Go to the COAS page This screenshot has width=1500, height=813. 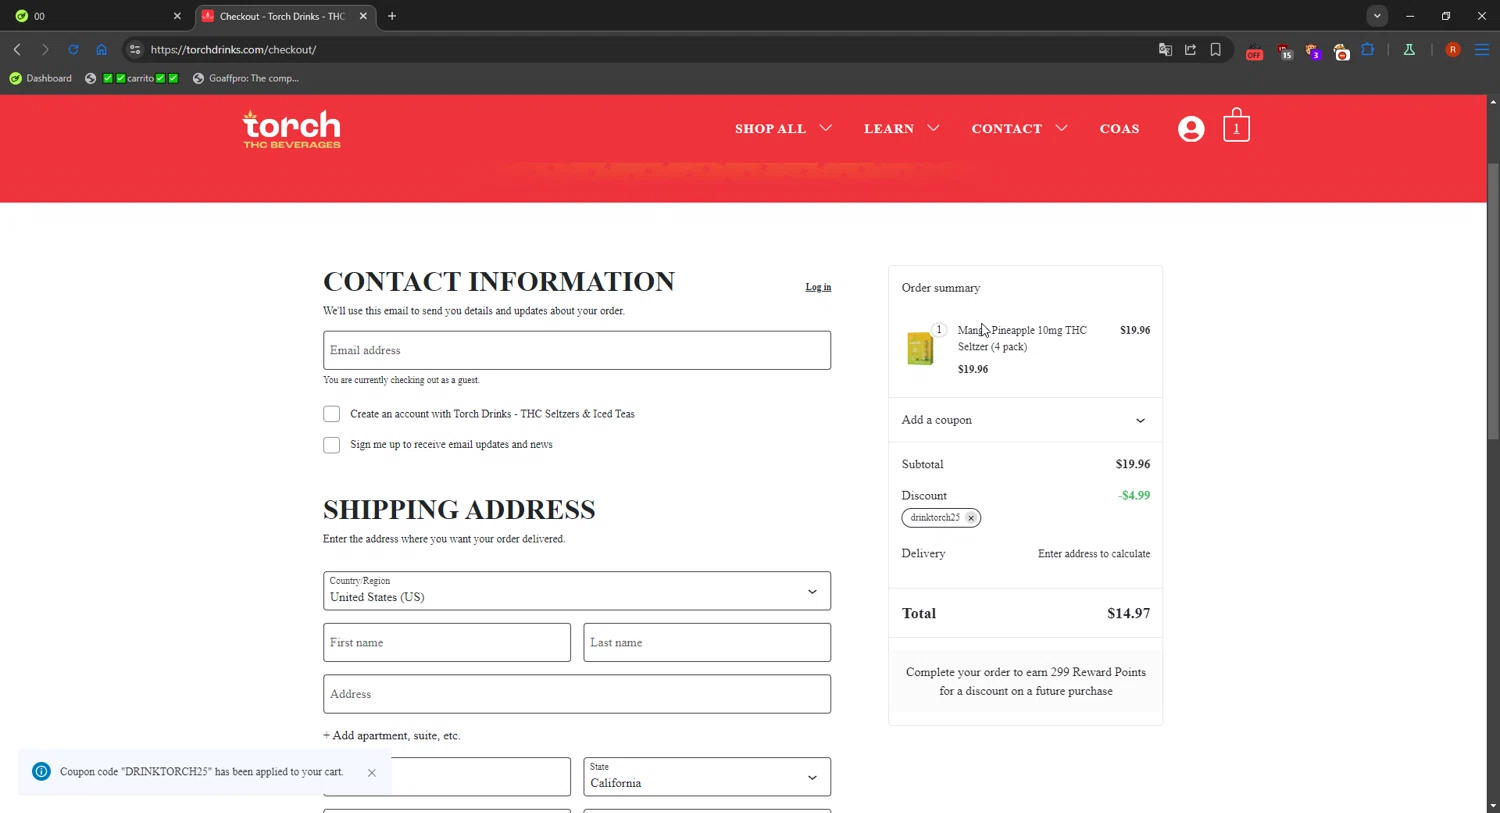[1119, 128]
